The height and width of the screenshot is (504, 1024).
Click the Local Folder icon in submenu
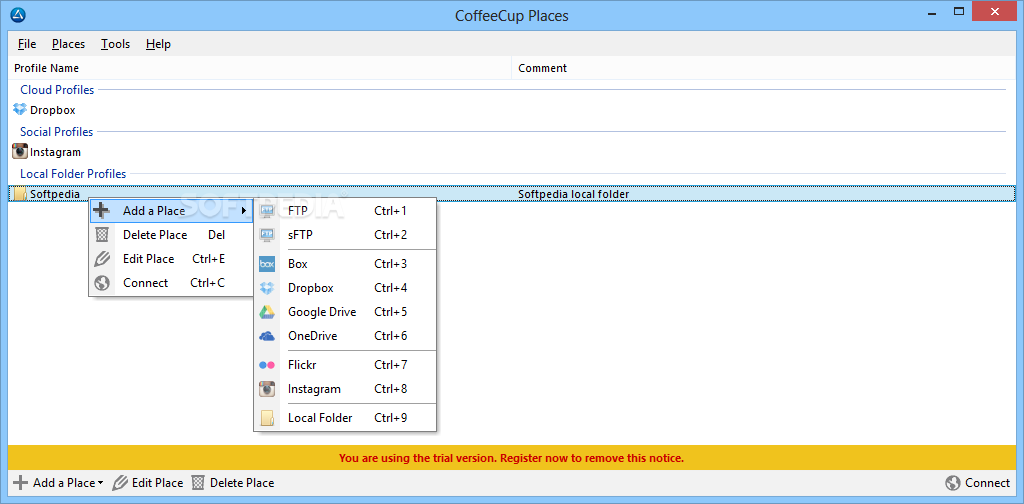[x=267, y=418]
